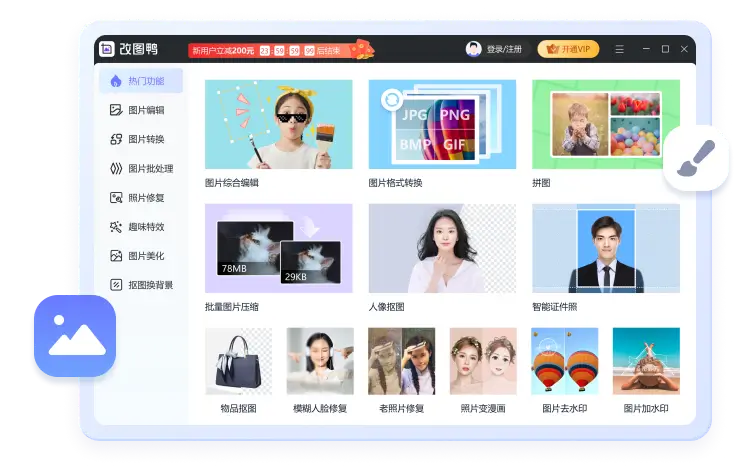The image size is (756, 469).
Task: Maximize the 改图鸭 window
Action: [665, 49]
